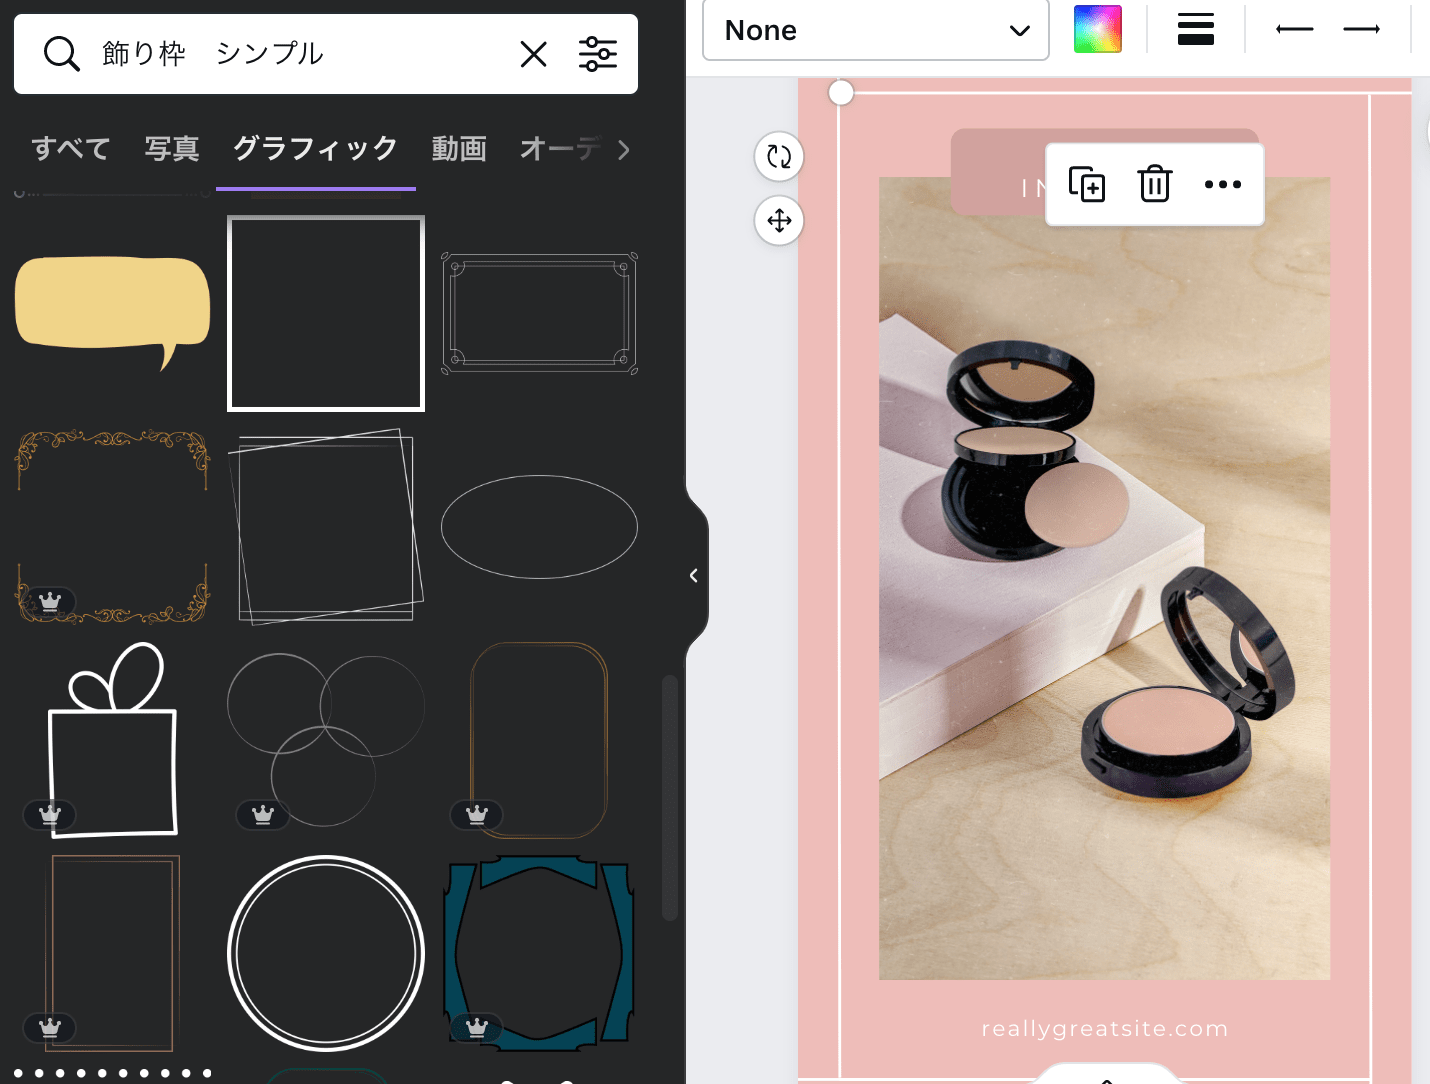Screen dimensions: 1430x1084
Task: Clear the search field with the X icon
Action: pyautogui.click(x=534, y=54)
